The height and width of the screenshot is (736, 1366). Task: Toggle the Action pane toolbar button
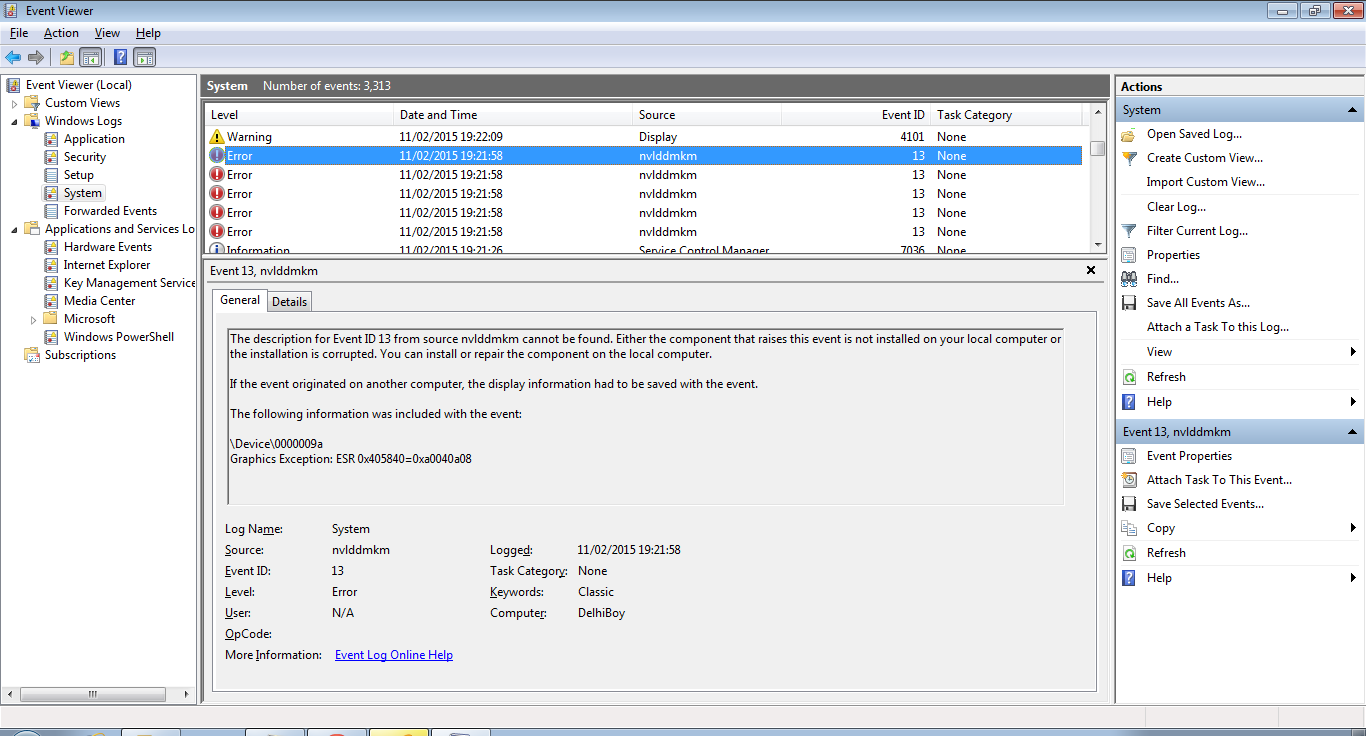[145, 57]
